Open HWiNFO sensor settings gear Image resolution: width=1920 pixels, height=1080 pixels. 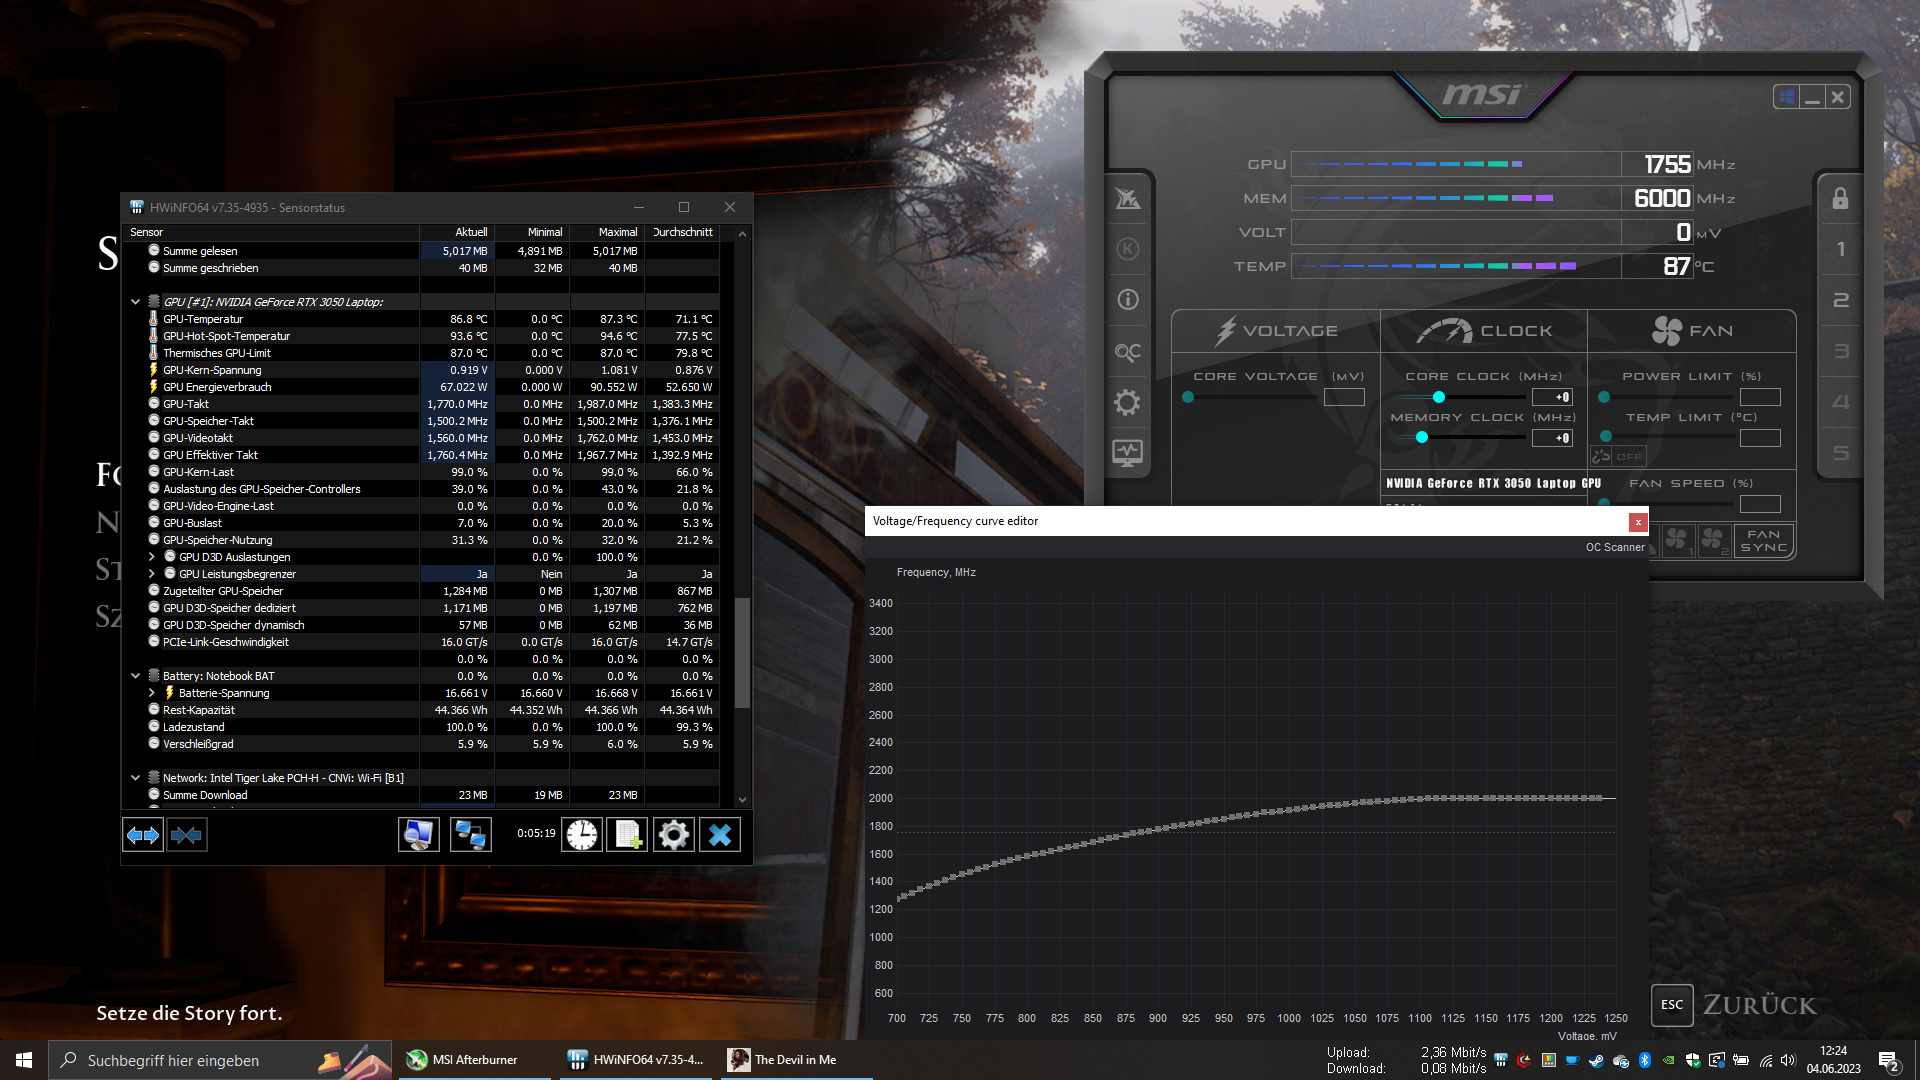coord(674,835)
